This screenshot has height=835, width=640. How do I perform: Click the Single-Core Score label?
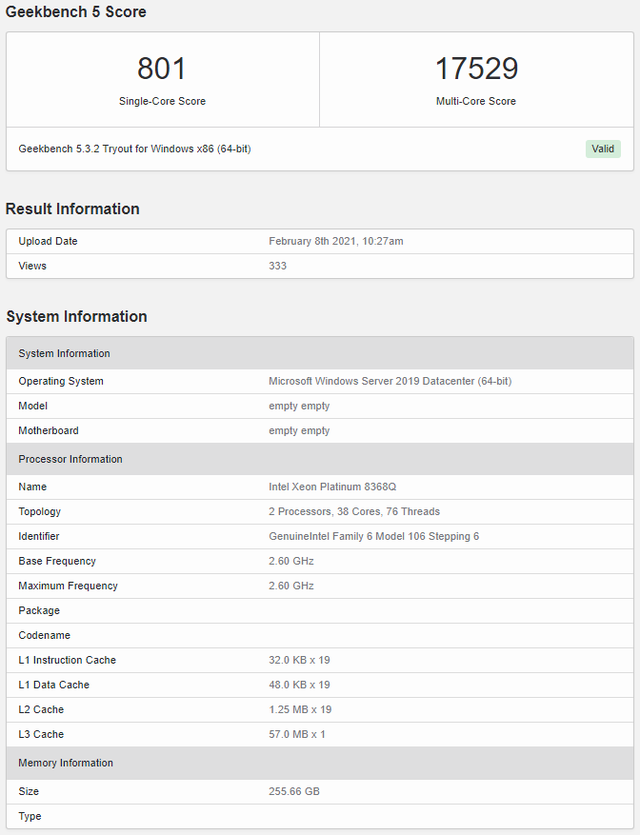point(162,101)
